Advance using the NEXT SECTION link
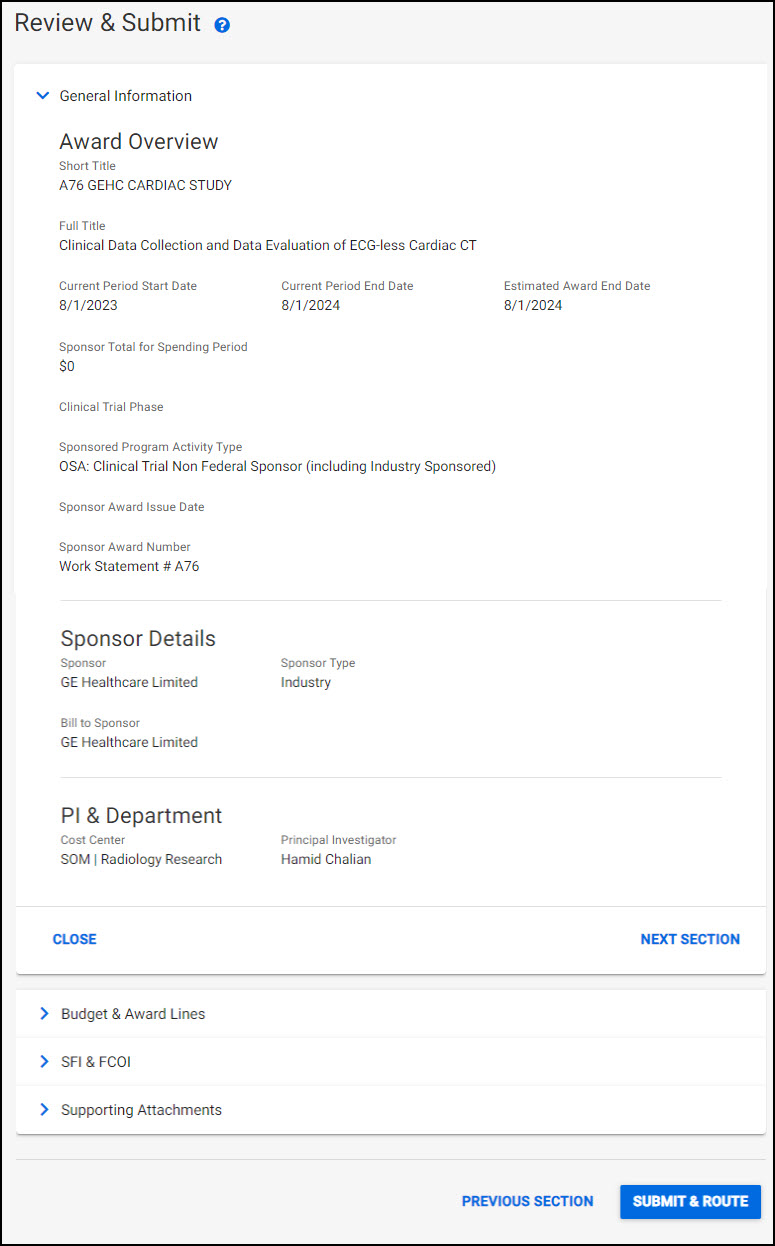This screenshot has width=775, height=1246. click(690, 939)
